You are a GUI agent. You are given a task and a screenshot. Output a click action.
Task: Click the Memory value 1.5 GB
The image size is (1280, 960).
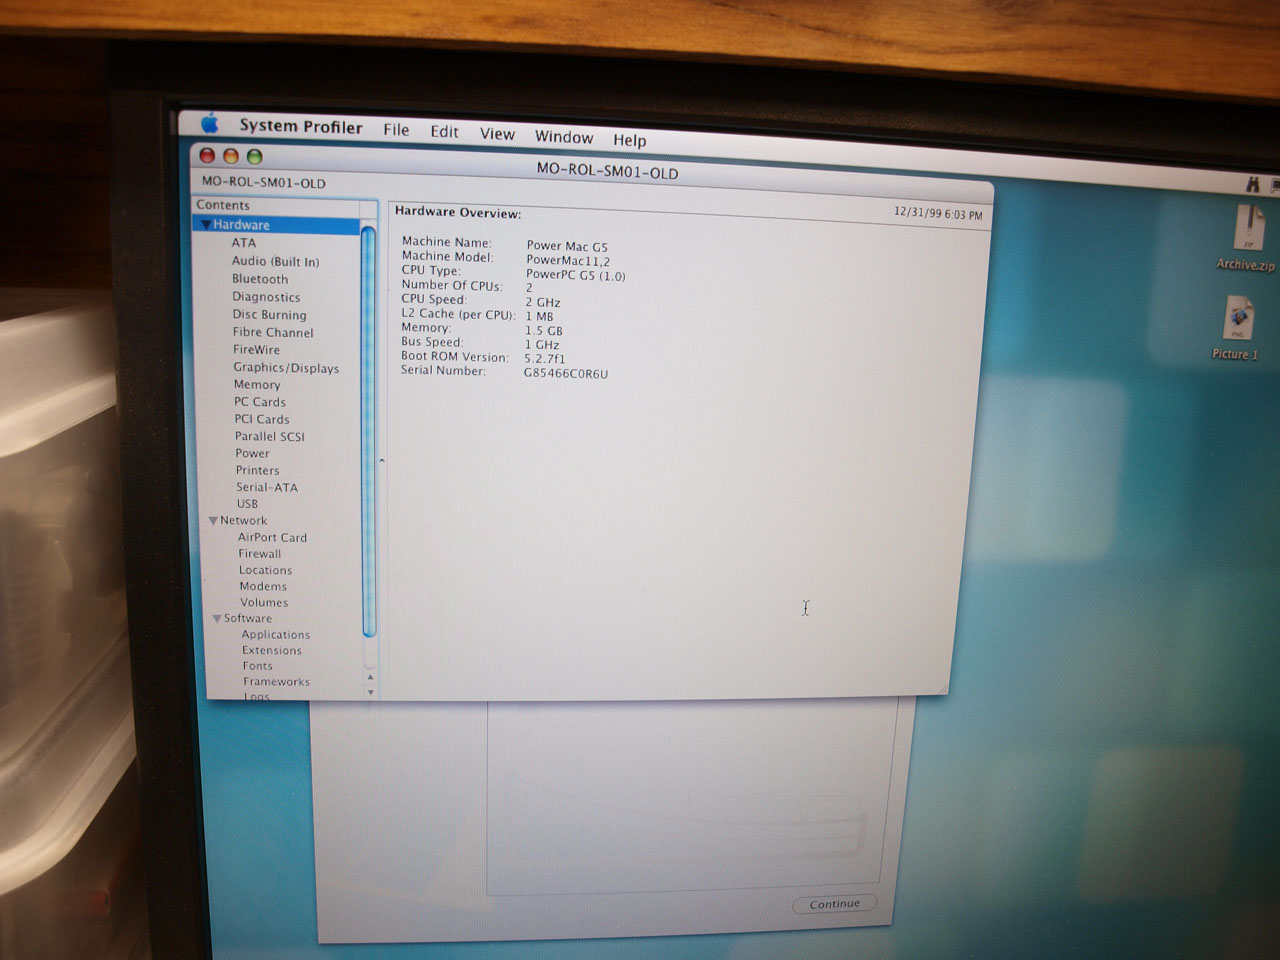coord(544,330)
